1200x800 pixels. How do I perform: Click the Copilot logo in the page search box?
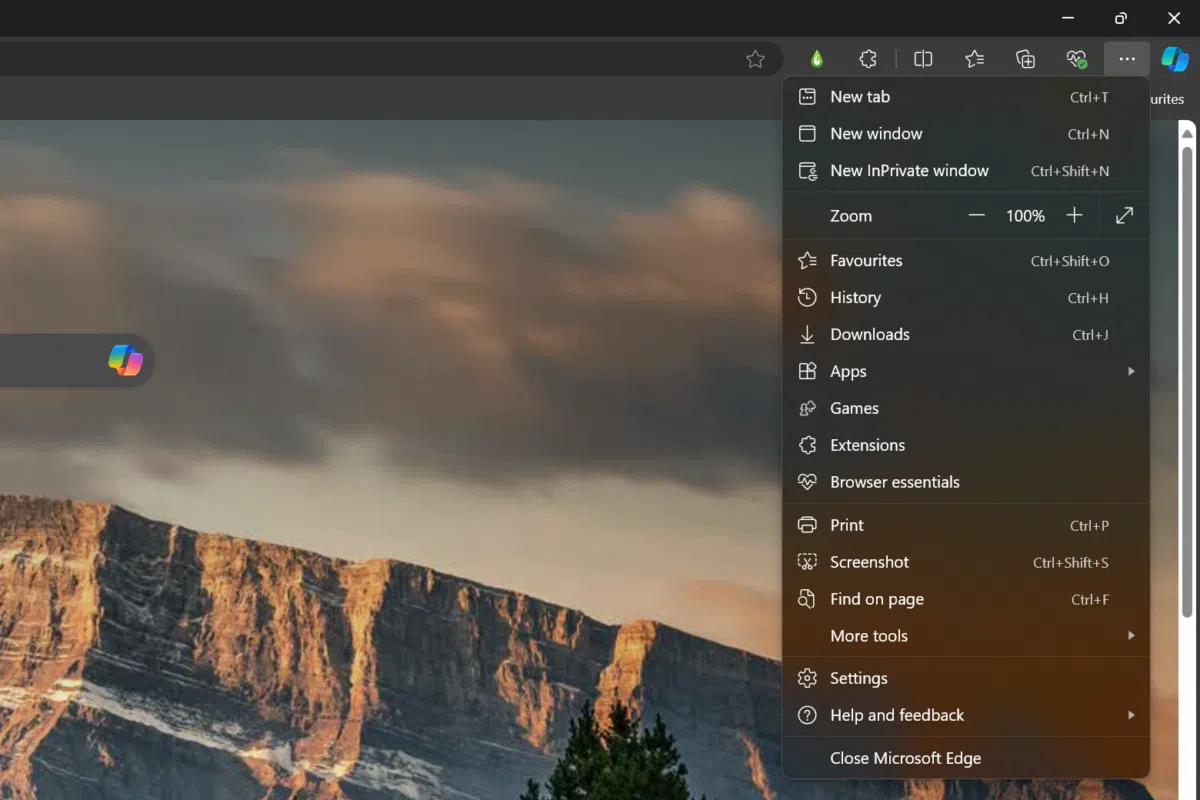(124, 360)
